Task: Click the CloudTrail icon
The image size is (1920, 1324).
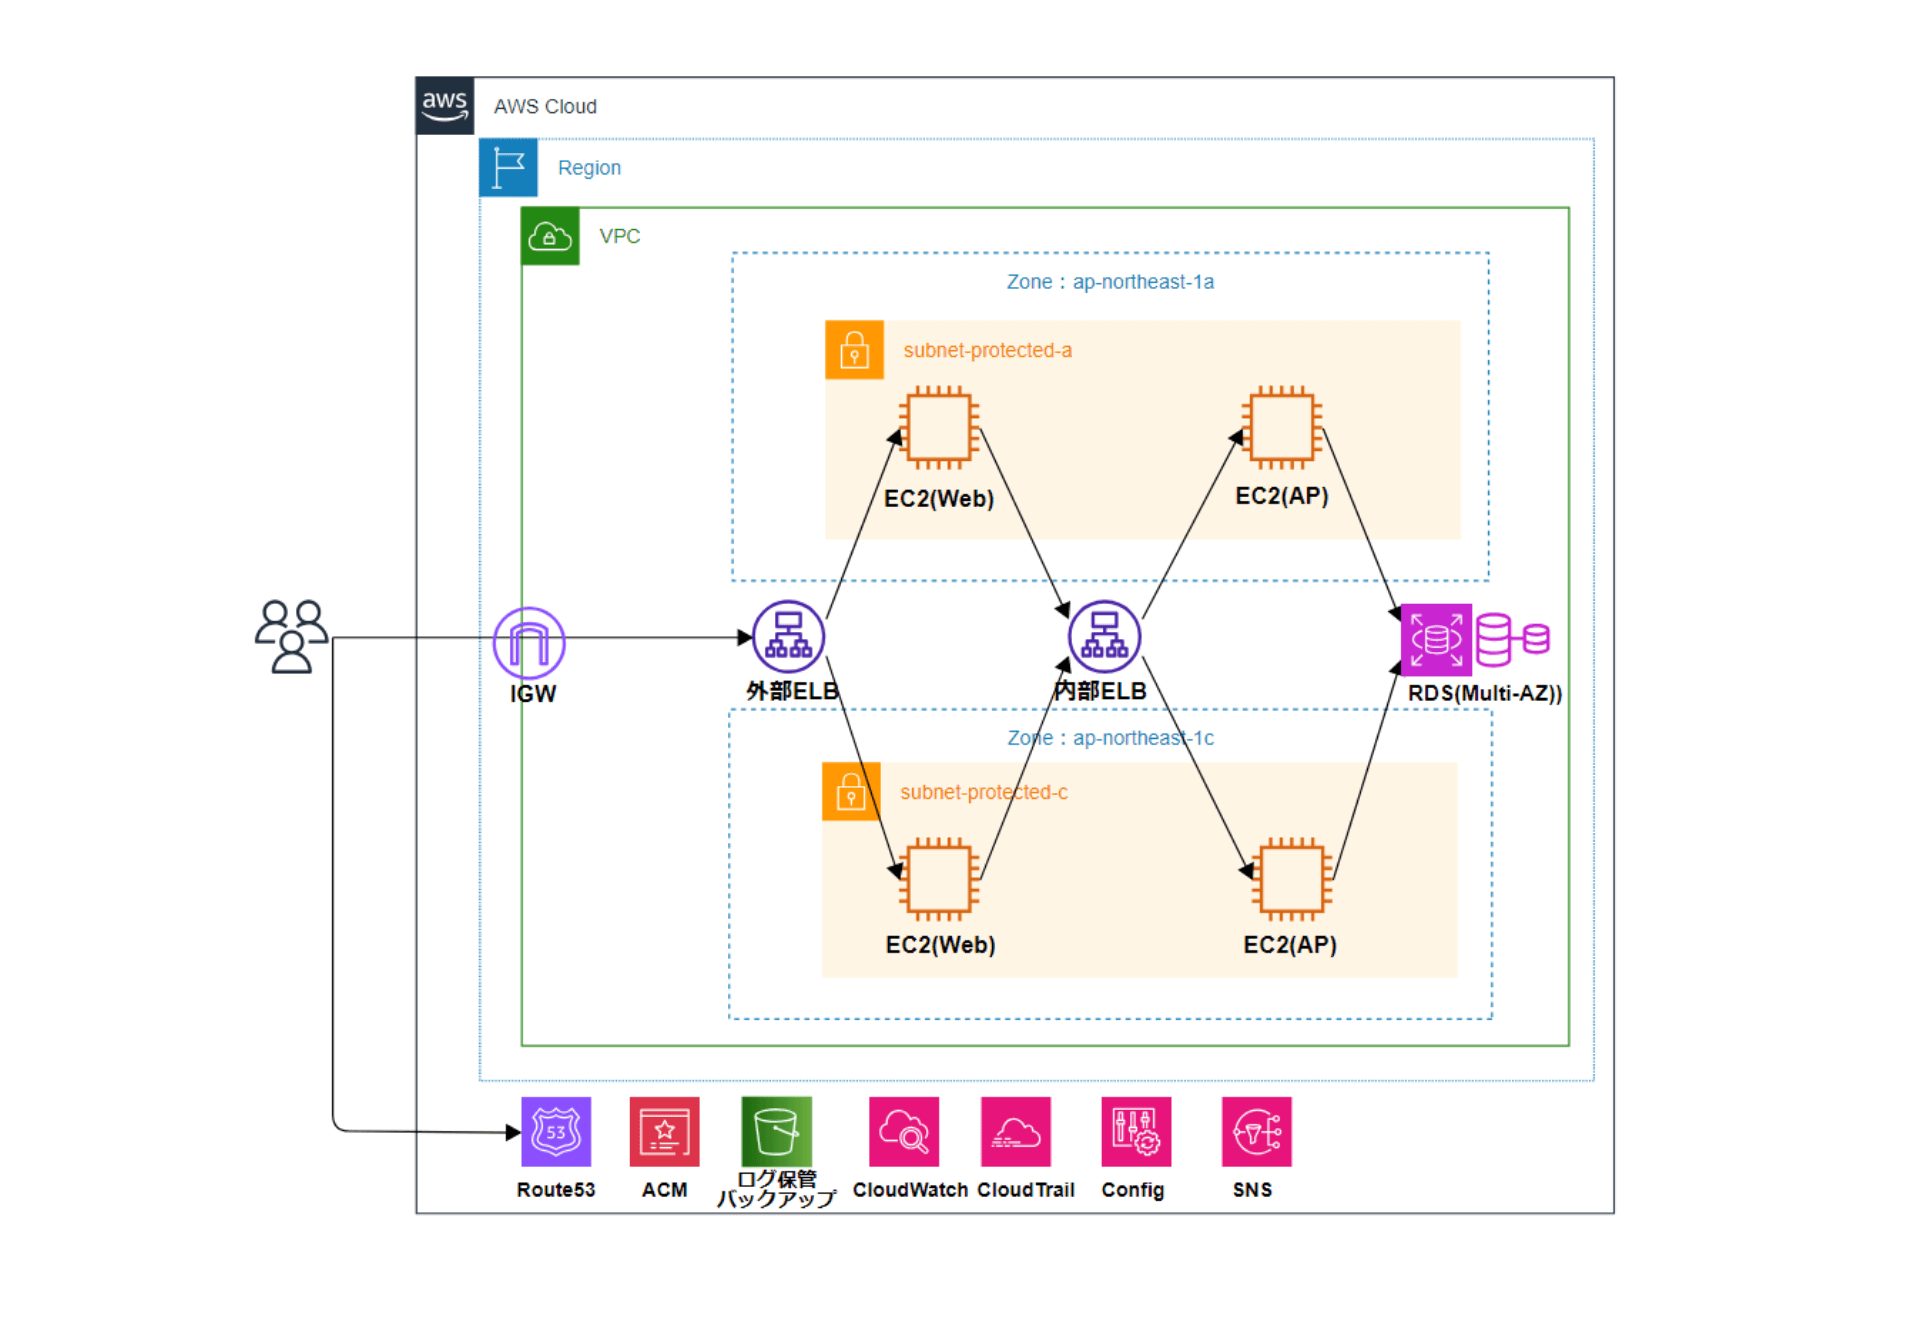Action: (1016, 1132)
